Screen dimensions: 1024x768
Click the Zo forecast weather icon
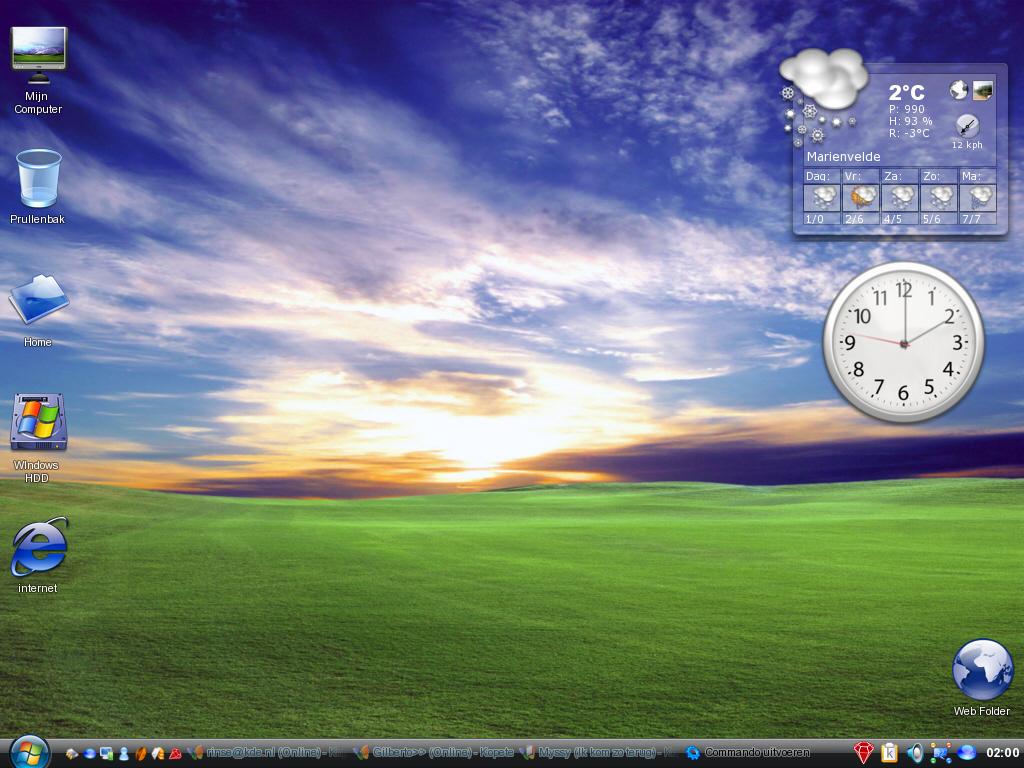tap(939, 197)
